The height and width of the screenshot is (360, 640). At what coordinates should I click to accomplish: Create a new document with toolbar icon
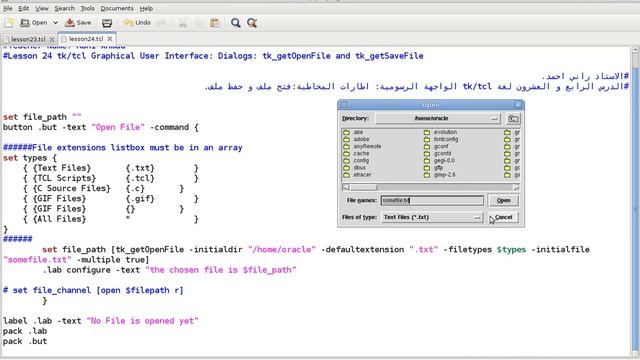pos(9,23)
